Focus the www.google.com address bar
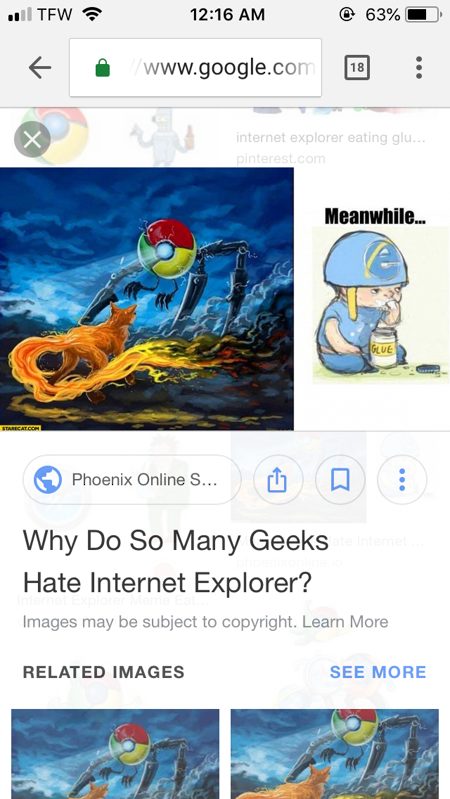 [195, 67]
